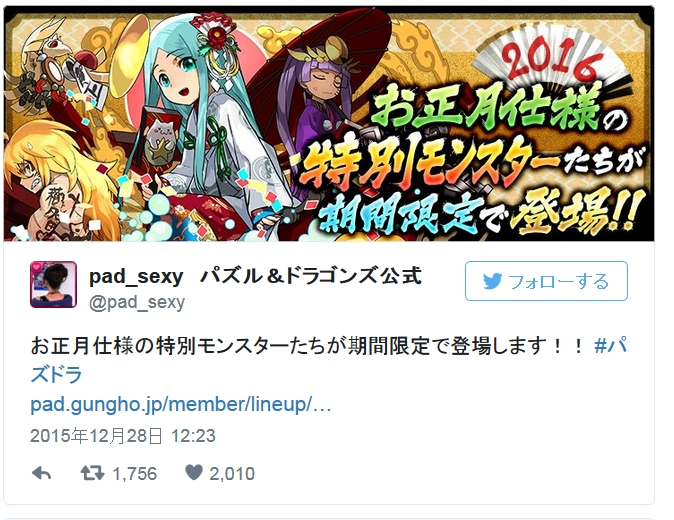Click the 1,756 retweet count

135,474
